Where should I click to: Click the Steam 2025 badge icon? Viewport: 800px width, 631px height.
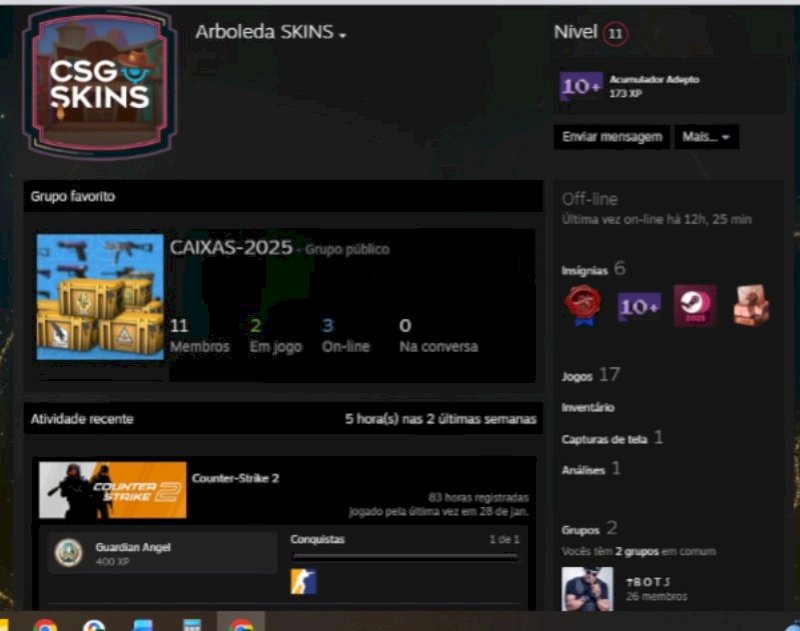coord(695,306)
